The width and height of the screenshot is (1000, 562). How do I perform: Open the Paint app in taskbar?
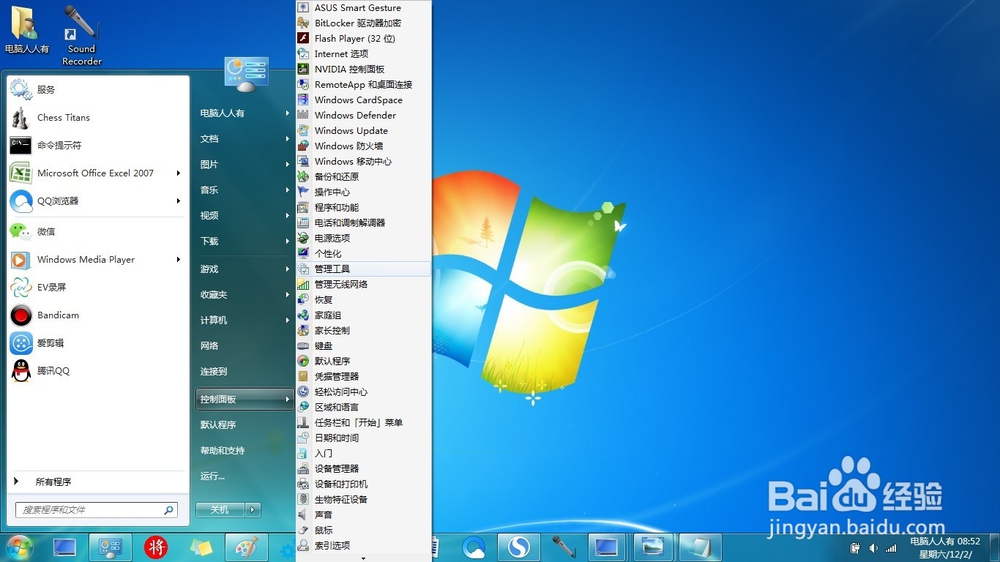coord(246,547)
